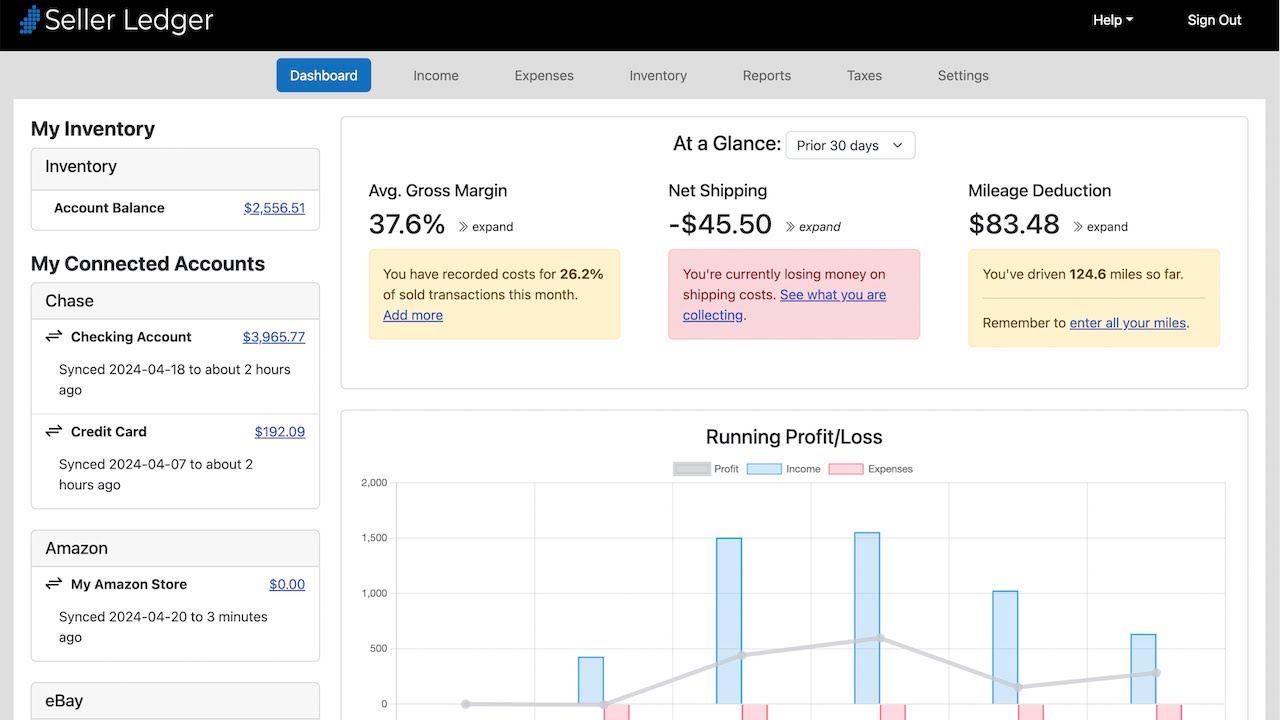Follow See what you are collecting link
This screenshot has height=720, width=1280.
point(785,305)
